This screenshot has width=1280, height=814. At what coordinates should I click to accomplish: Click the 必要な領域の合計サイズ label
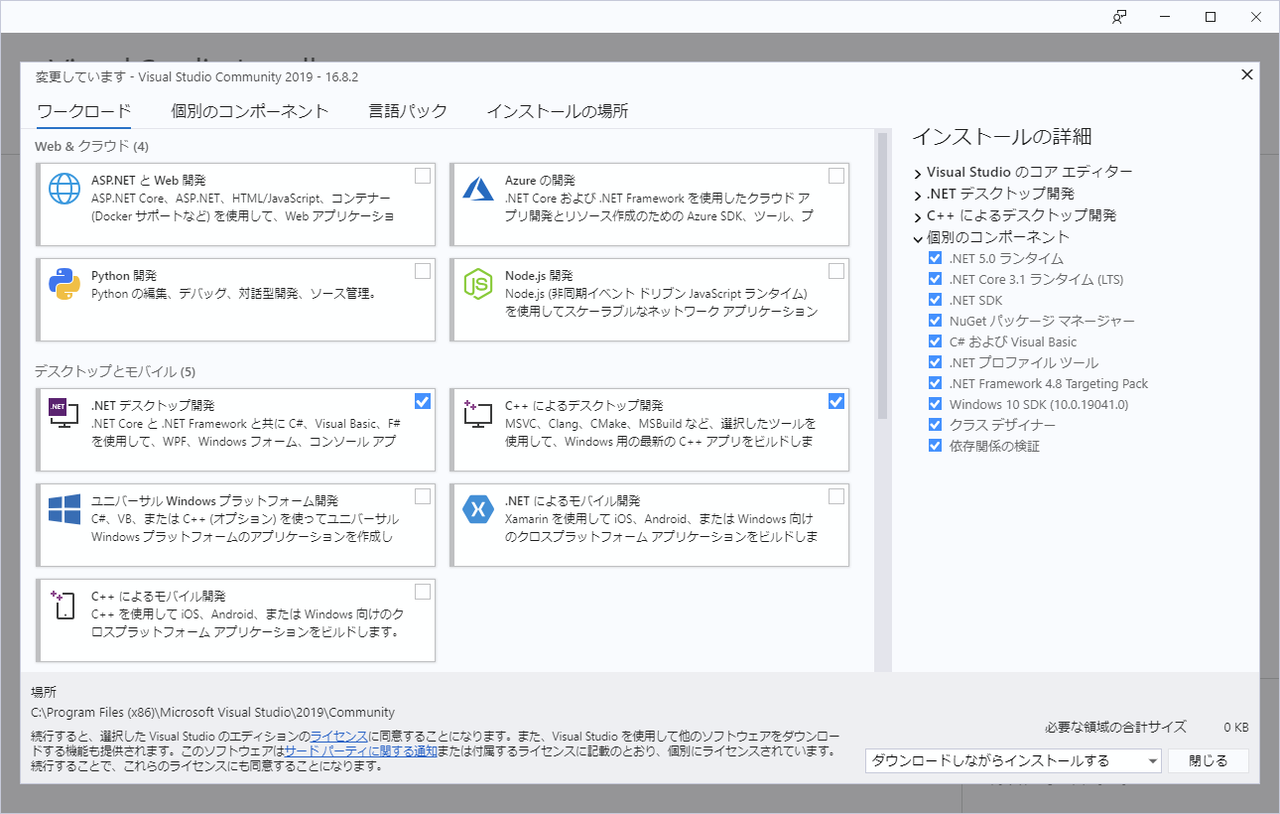point(1116,727)
